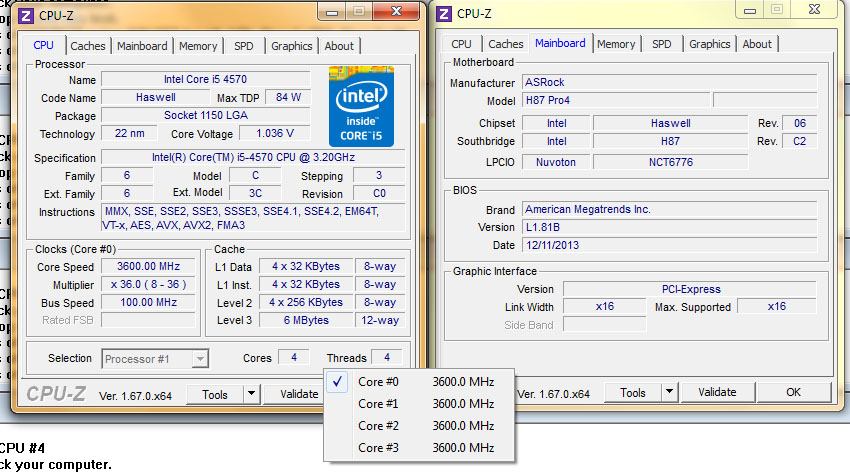Minimize the right CPU-Z window
The image size is (850, 472).
[750, 10]
